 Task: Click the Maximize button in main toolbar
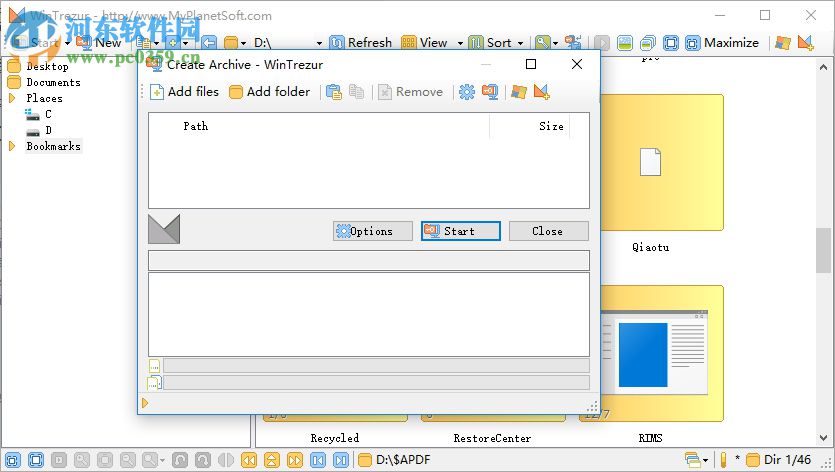coord(722,43)
